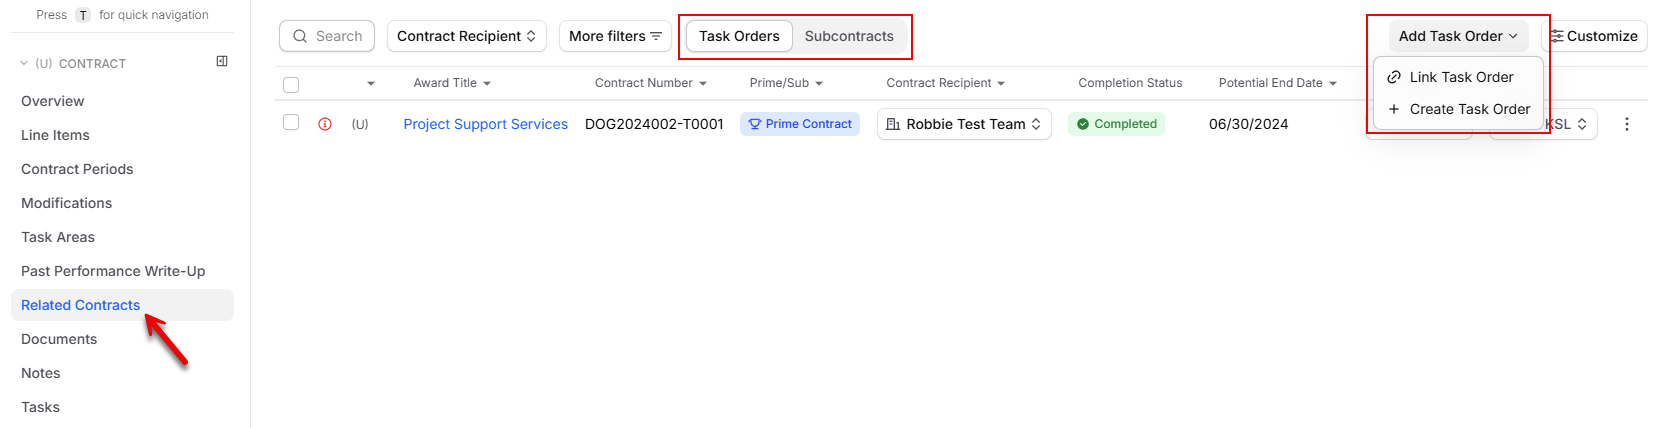Viewport: 1661px width, 428px height.
Task: Click the red alert icon in the row
Action: pyautogui.click(x=325, y=124)
